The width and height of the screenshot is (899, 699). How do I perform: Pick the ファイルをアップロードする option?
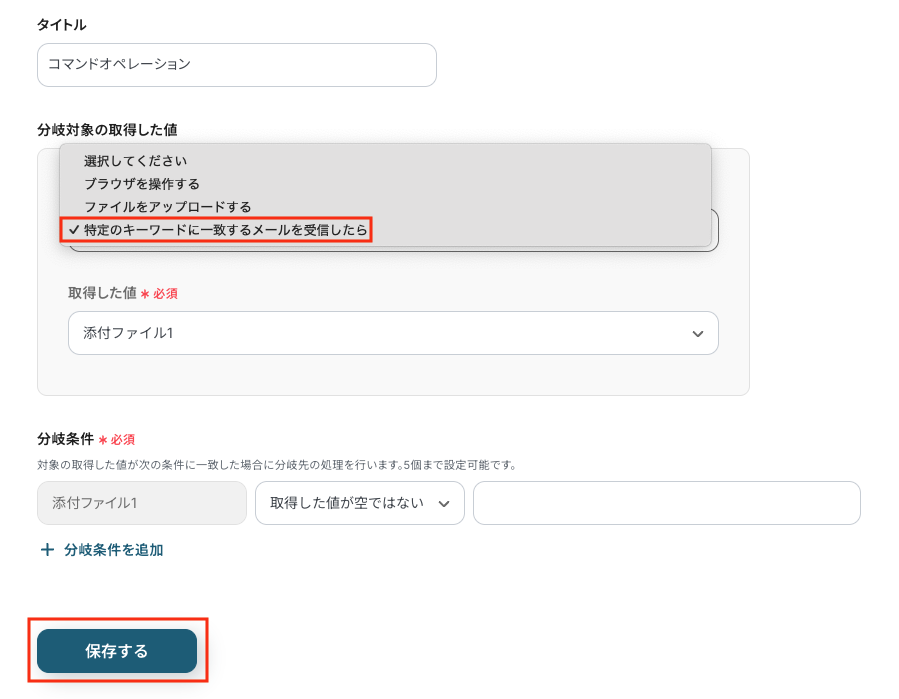tap(167, 207)
